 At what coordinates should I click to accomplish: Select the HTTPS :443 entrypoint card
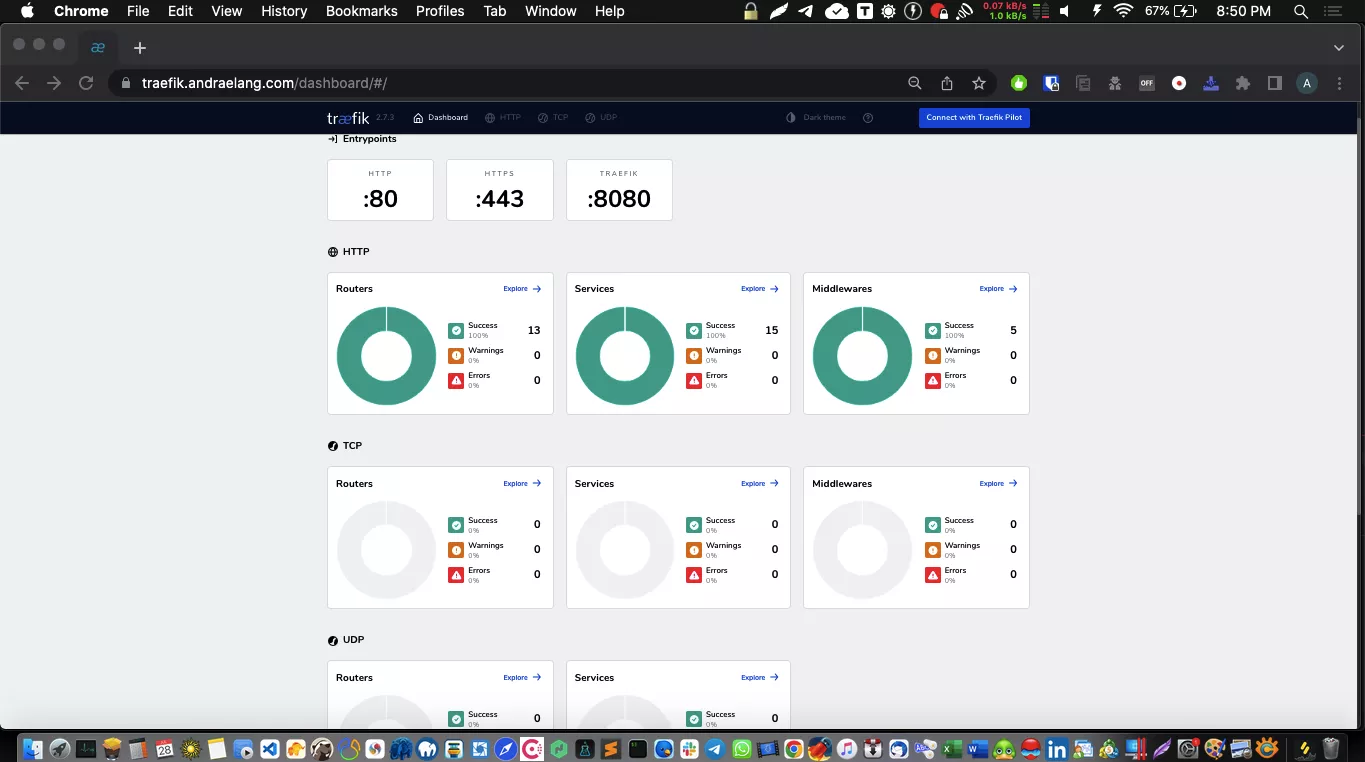click(x=500, y=190)
